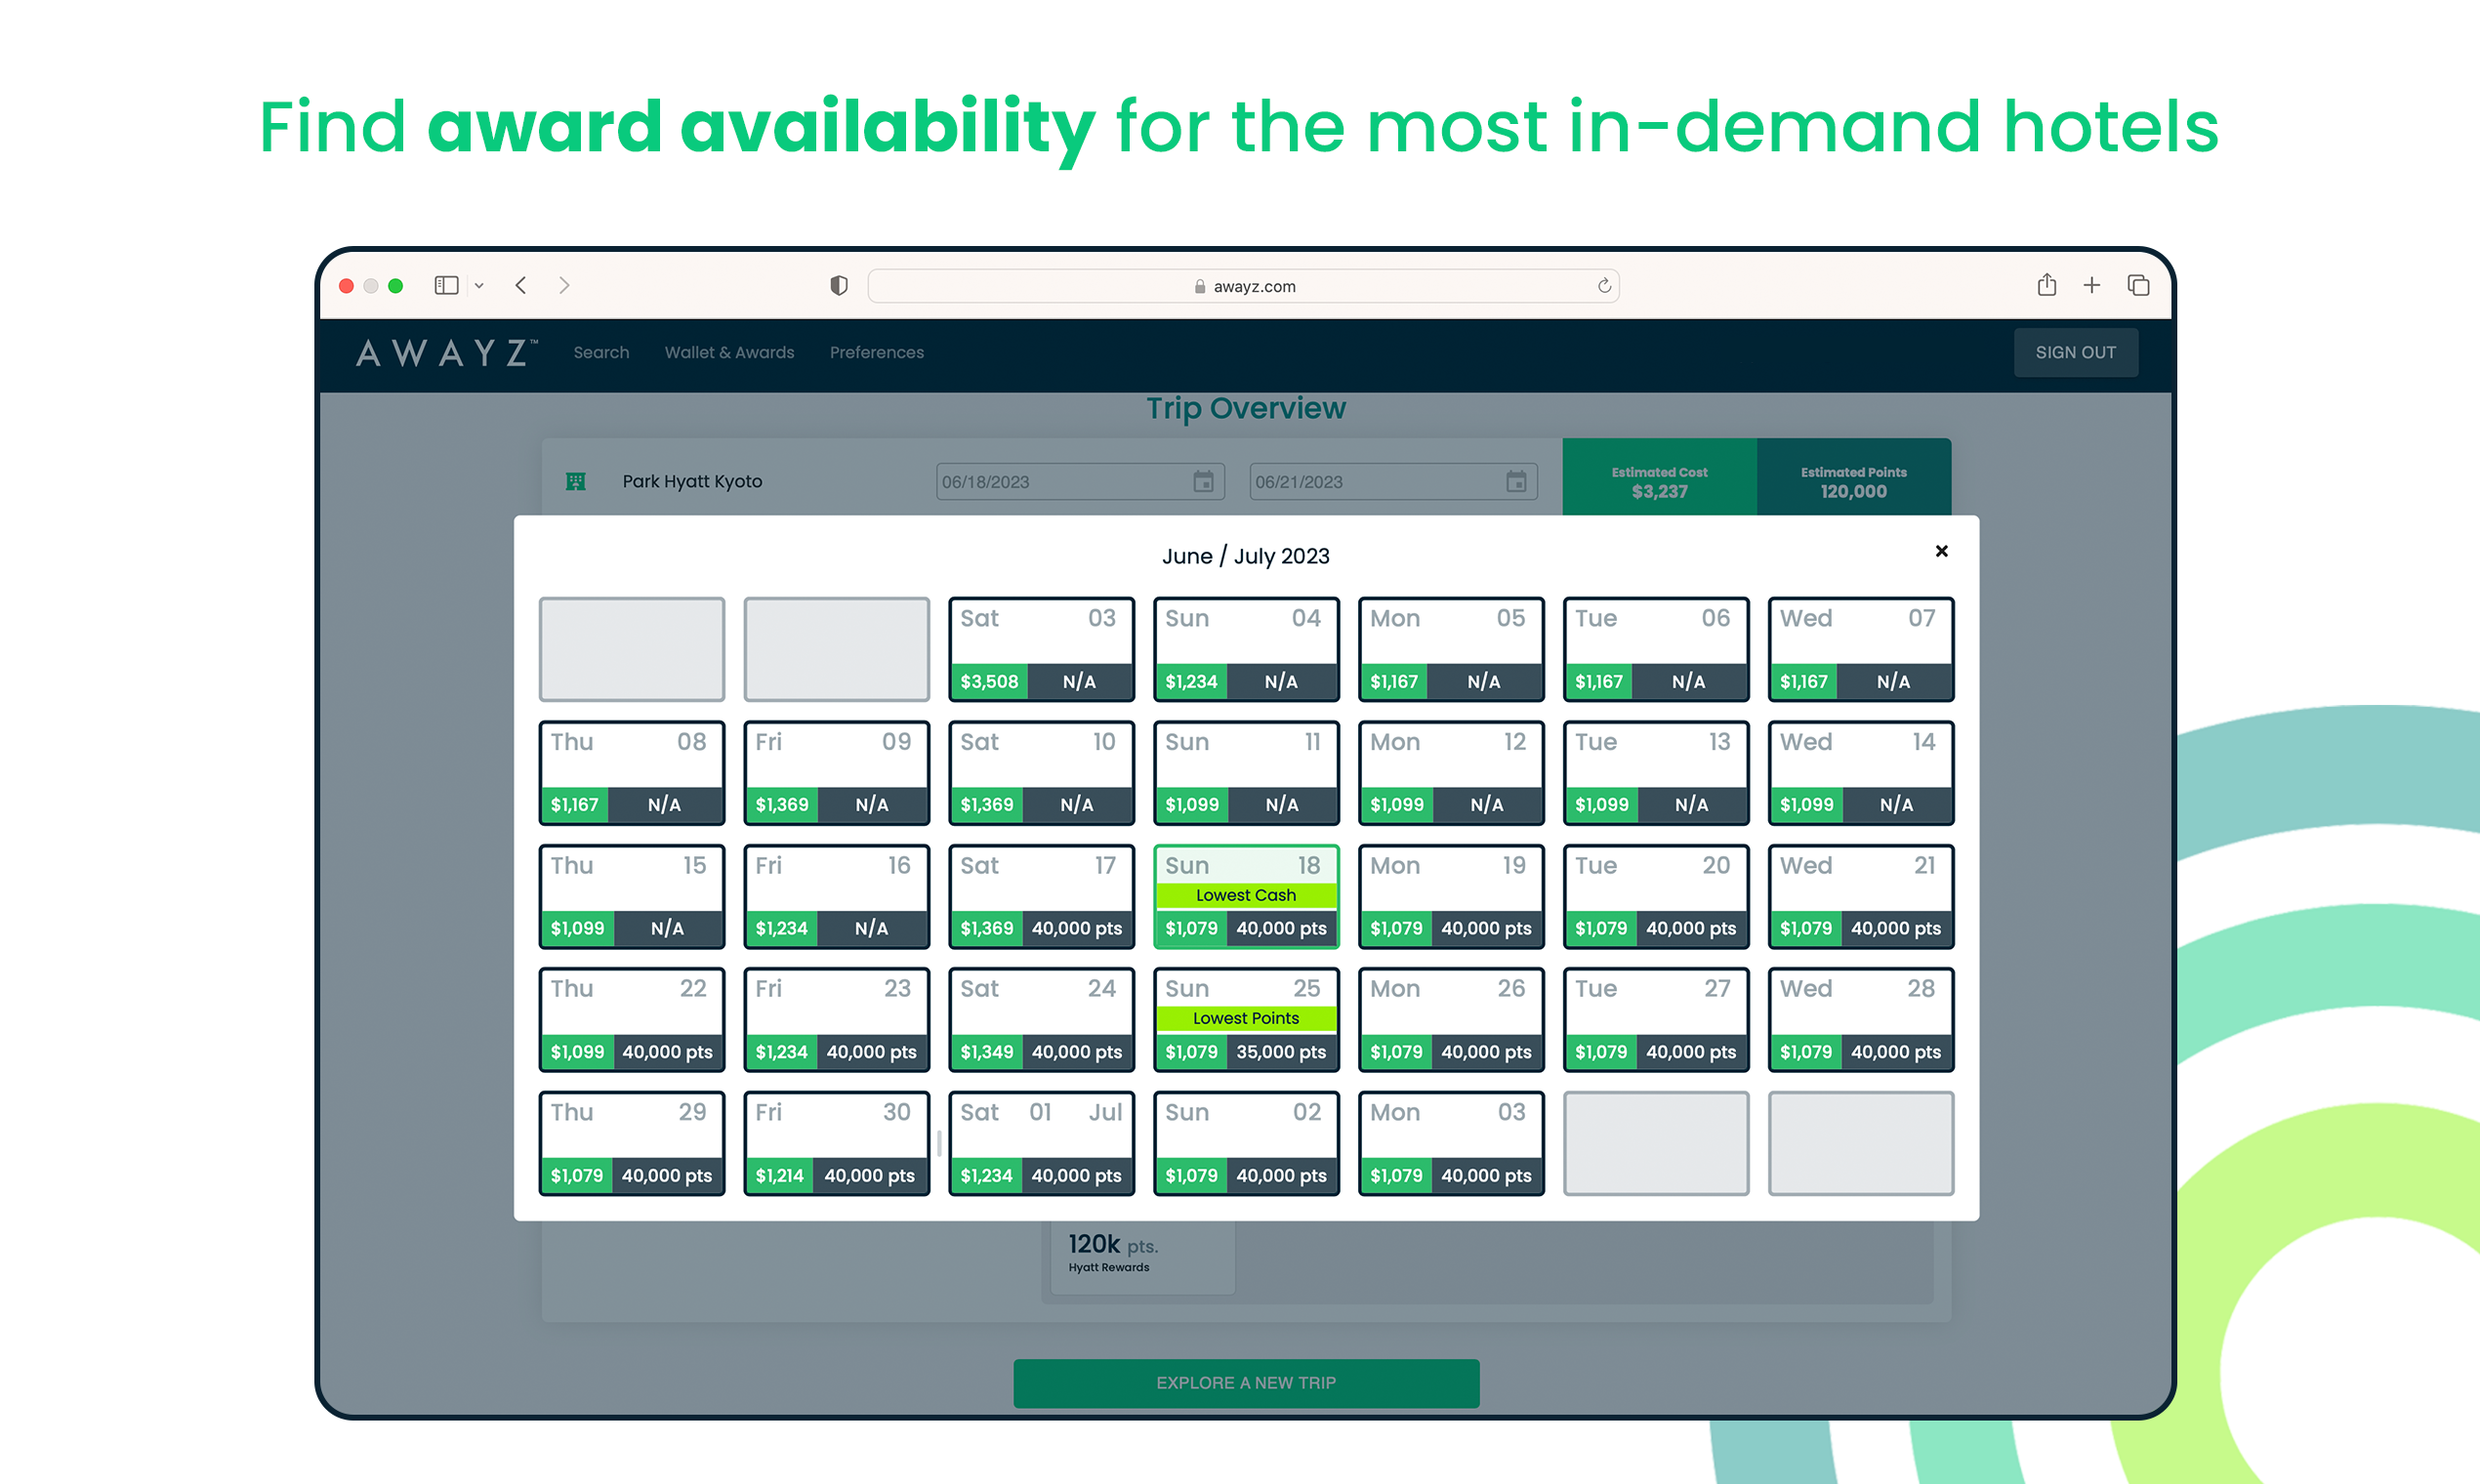Pick Fri 30 with $1,214 rate
2480x1484 pixels.
tap(837, 1144)
